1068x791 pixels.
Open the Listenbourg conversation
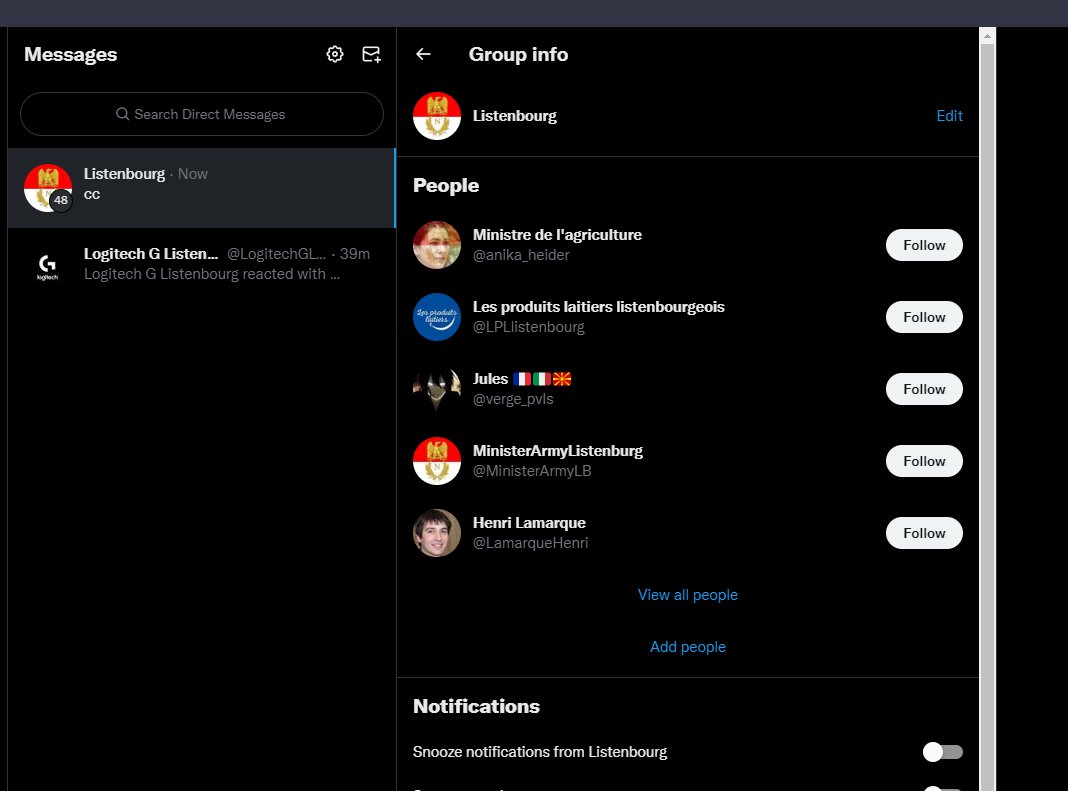pyautogui.click(x=202, y=188)
